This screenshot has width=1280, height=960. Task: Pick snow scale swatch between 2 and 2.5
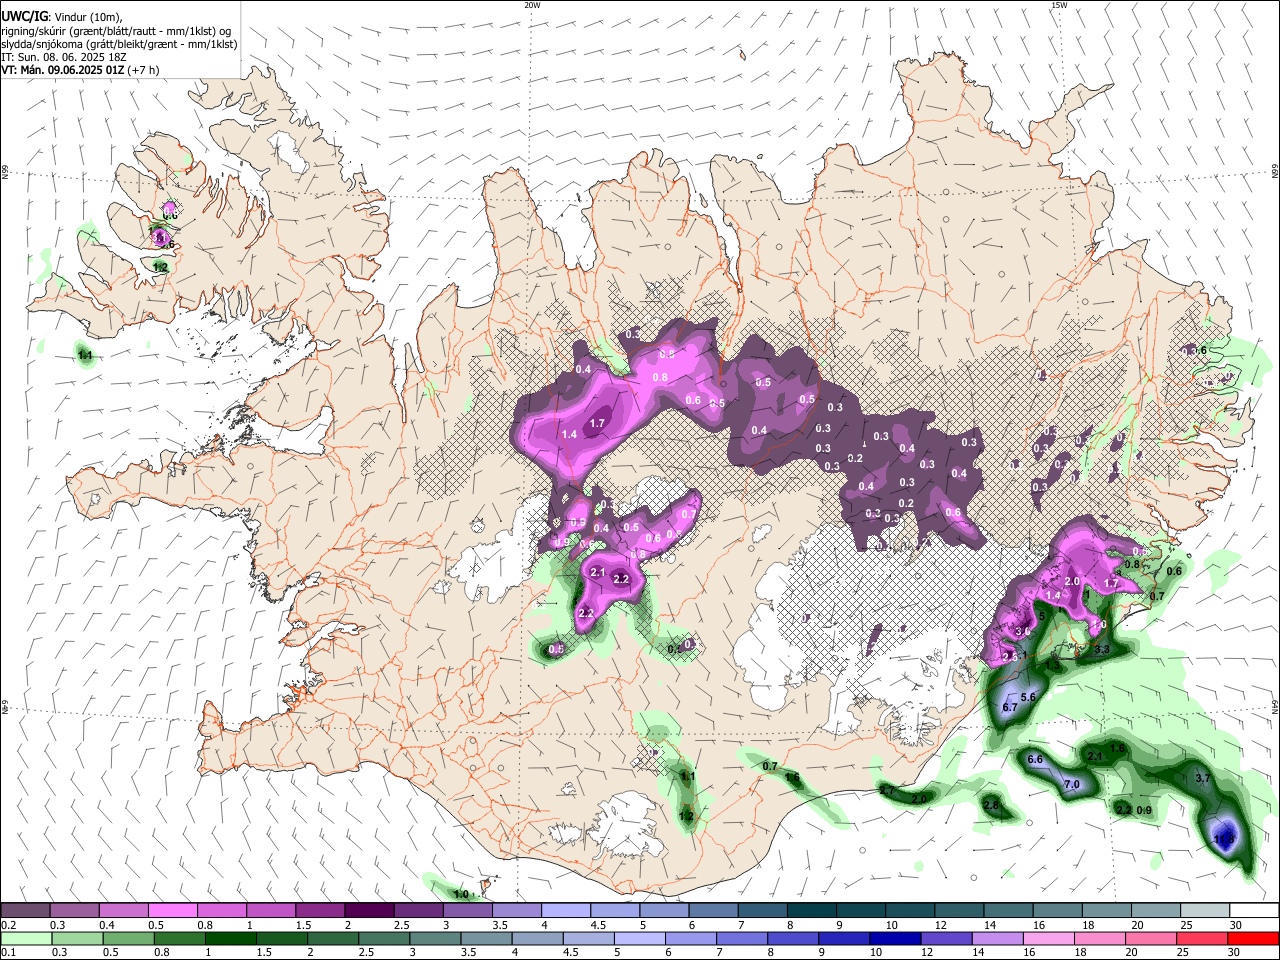coord(368,911)
